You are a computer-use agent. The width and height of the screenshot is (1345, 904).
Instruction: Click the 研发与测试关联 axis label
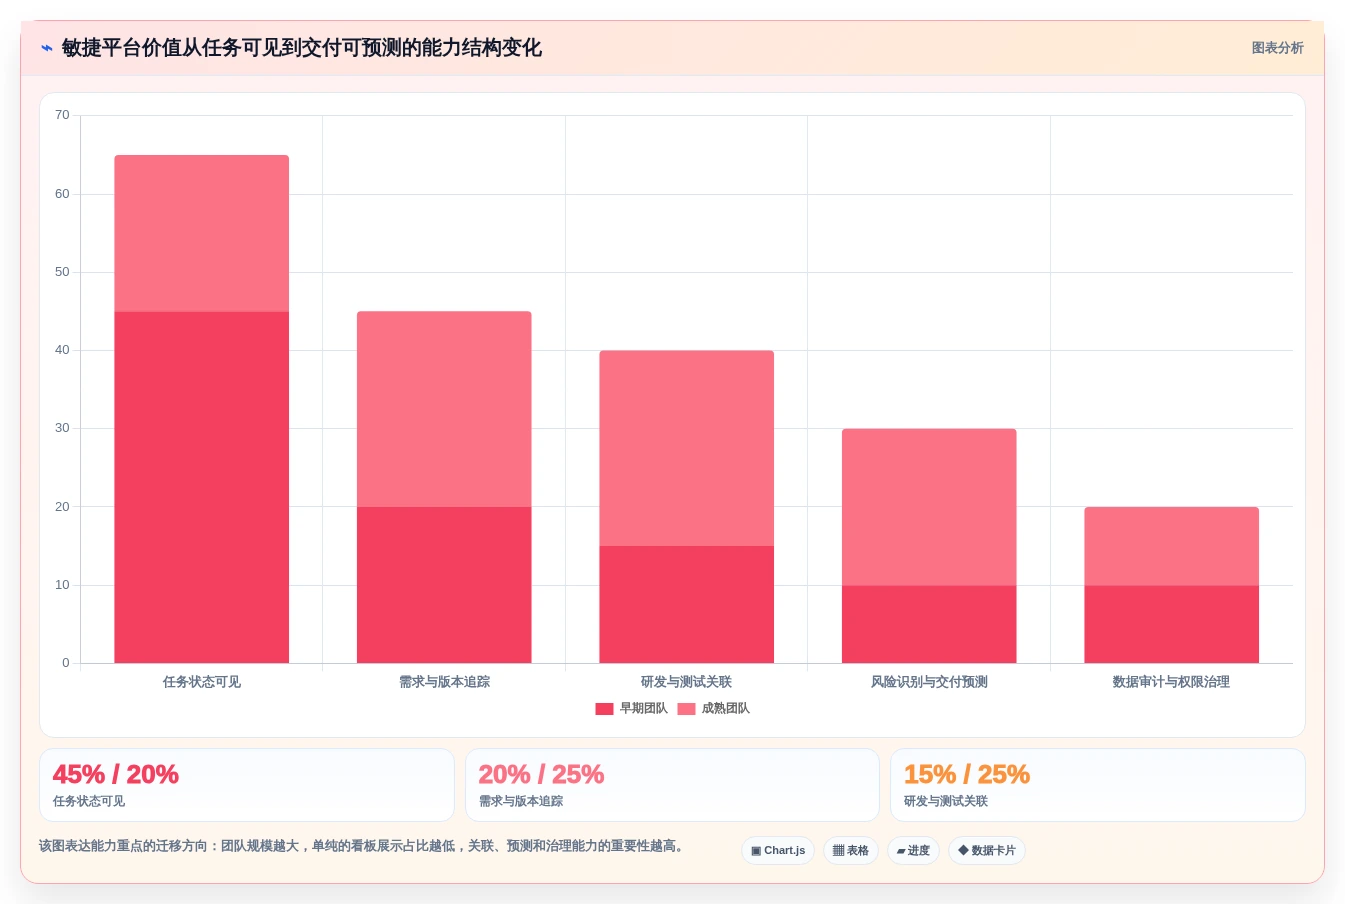687,682
